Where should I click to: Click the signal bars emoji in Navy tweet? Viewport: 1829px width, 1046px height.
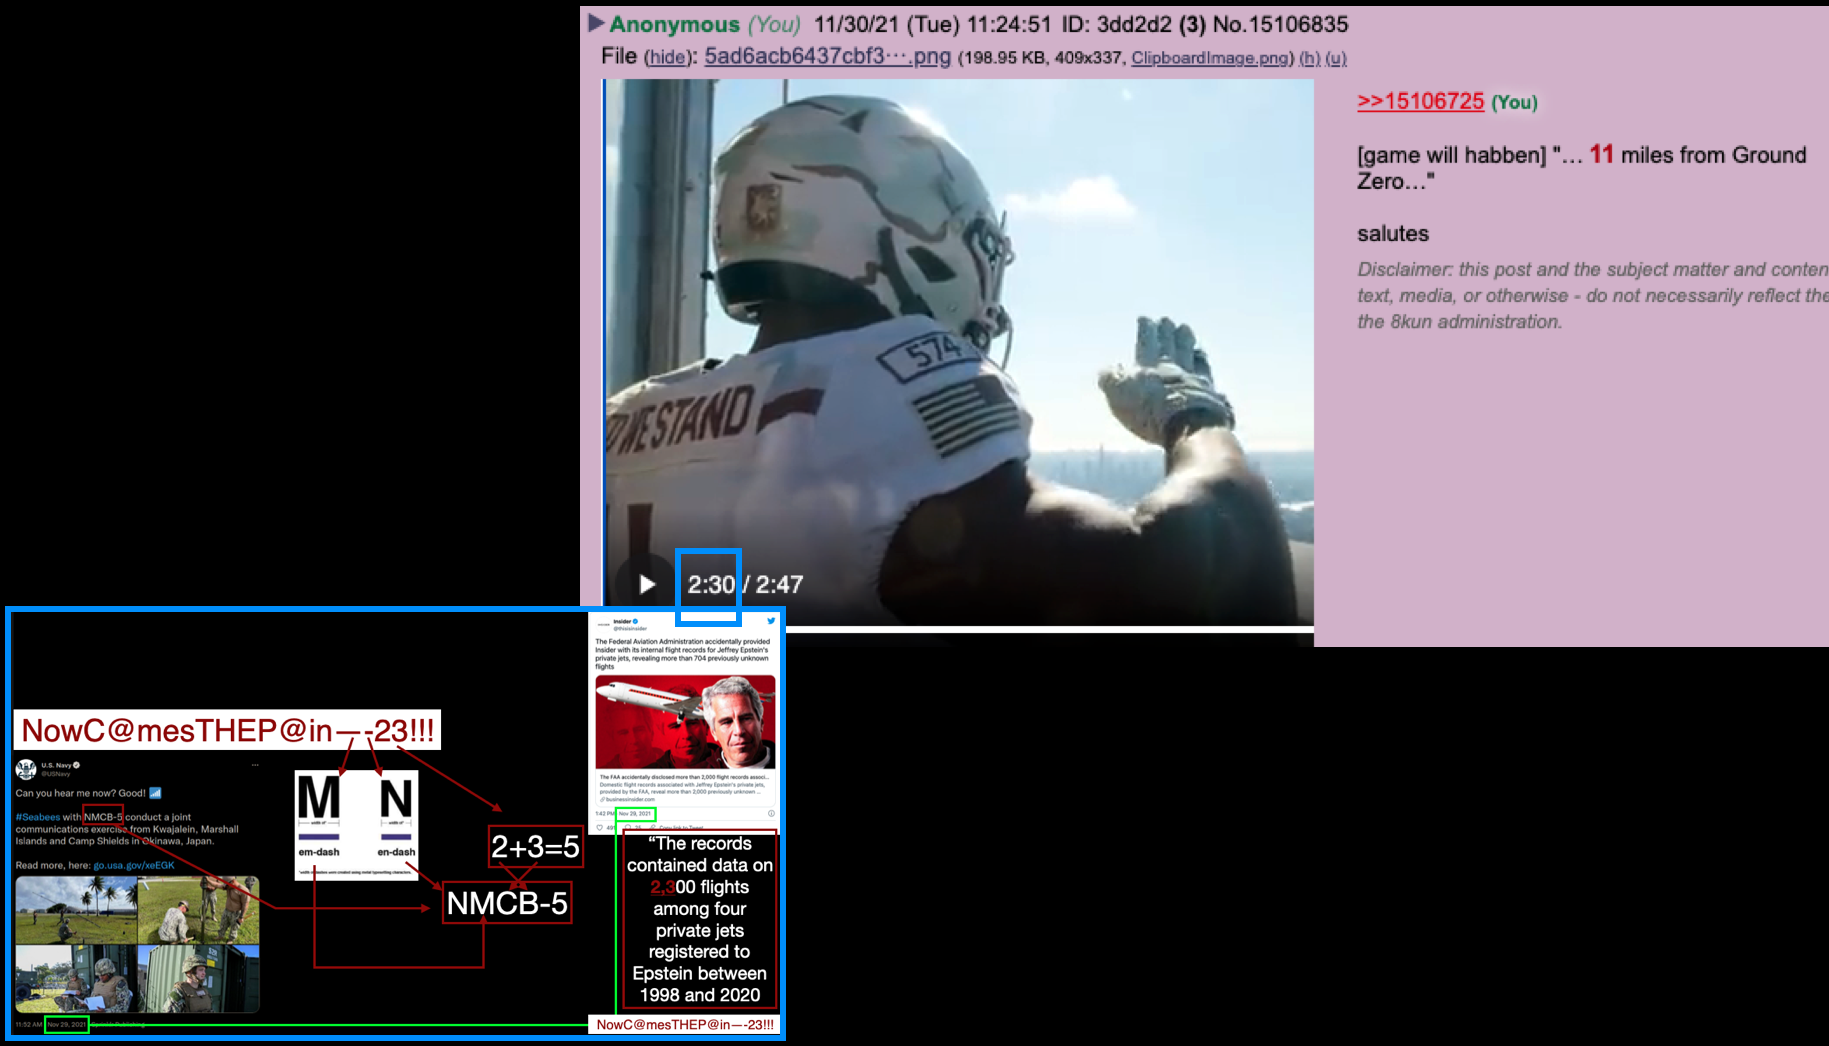[x=155, y=793]
